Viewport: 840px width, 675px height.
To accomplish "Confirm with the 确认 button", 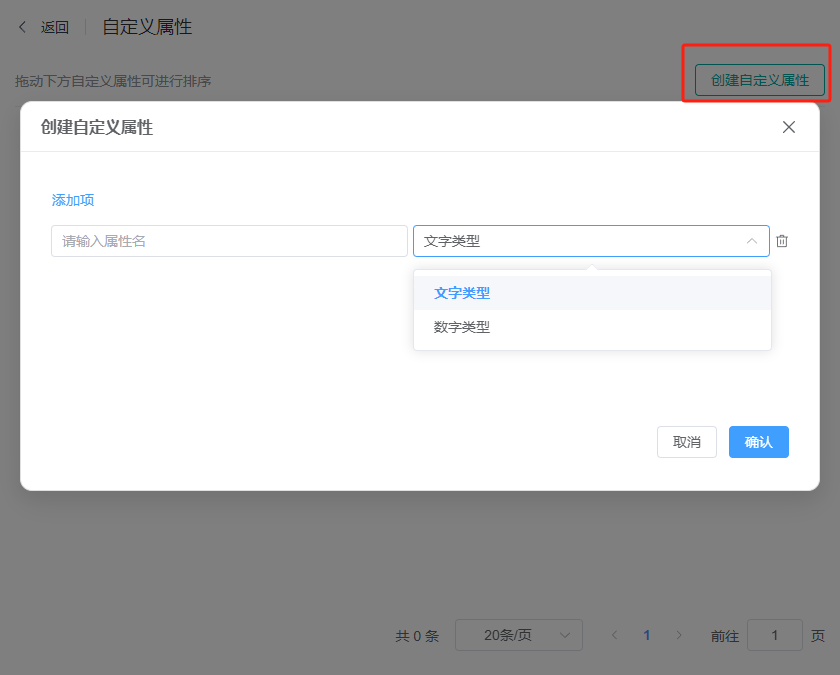I will tap(758, 442).
